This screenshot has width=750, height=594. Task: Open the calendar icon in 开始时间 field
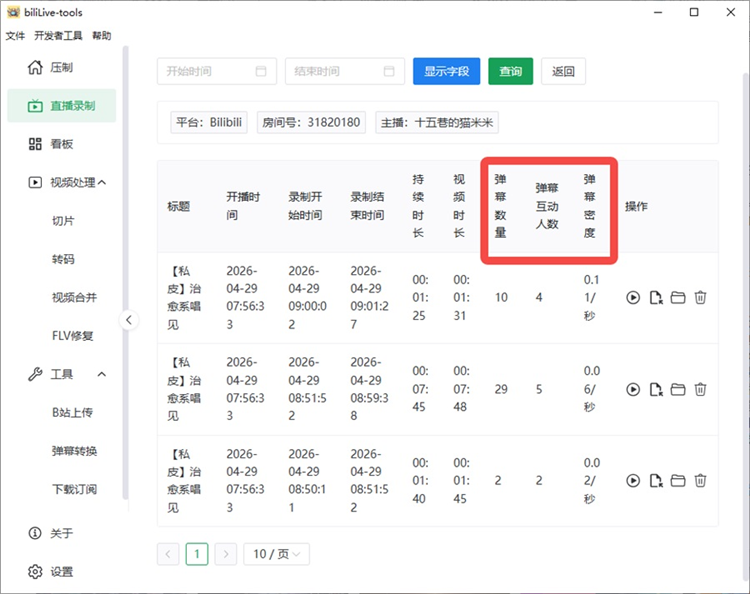[x=261, y=71]
